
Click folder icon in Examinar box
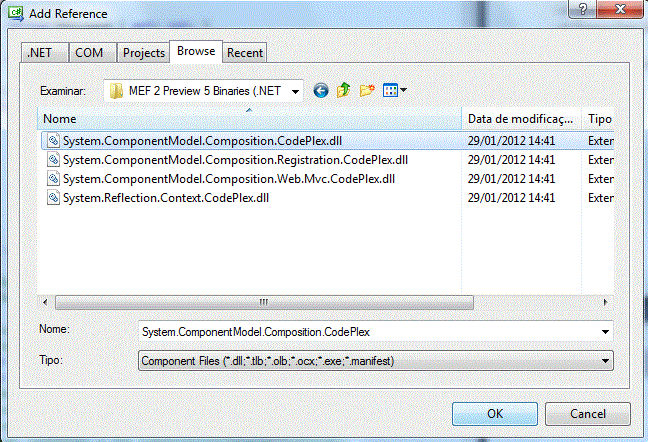coord(117,91)
